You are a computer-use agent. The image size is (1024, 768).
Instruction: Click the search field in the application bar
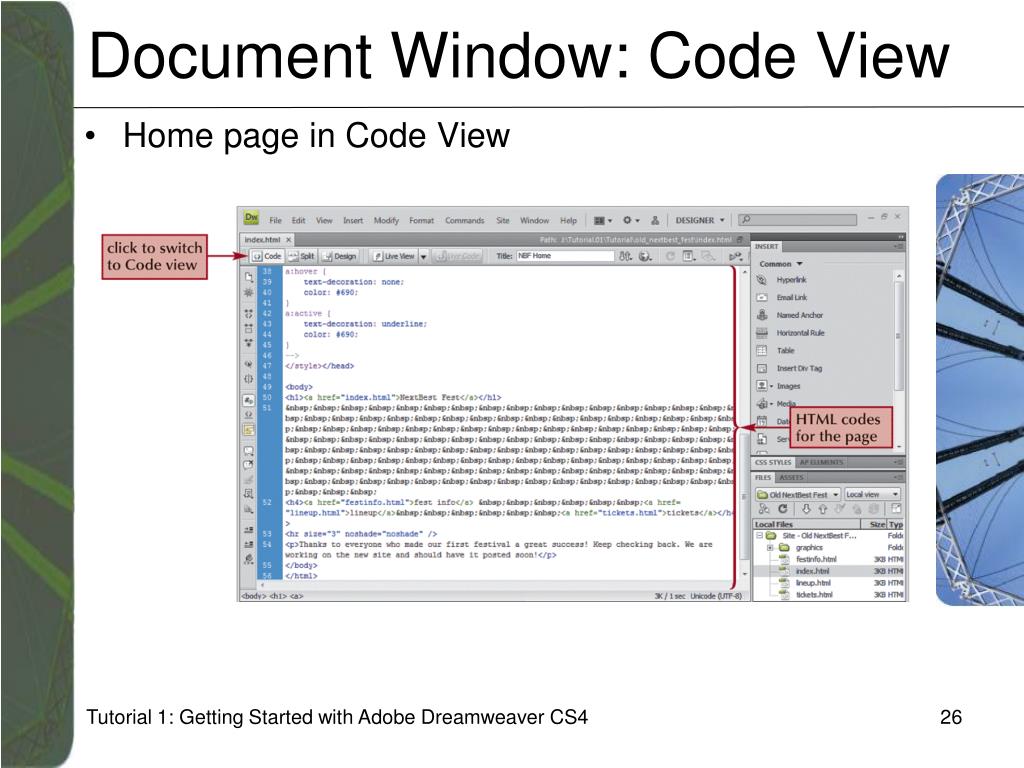pos(797,219)
